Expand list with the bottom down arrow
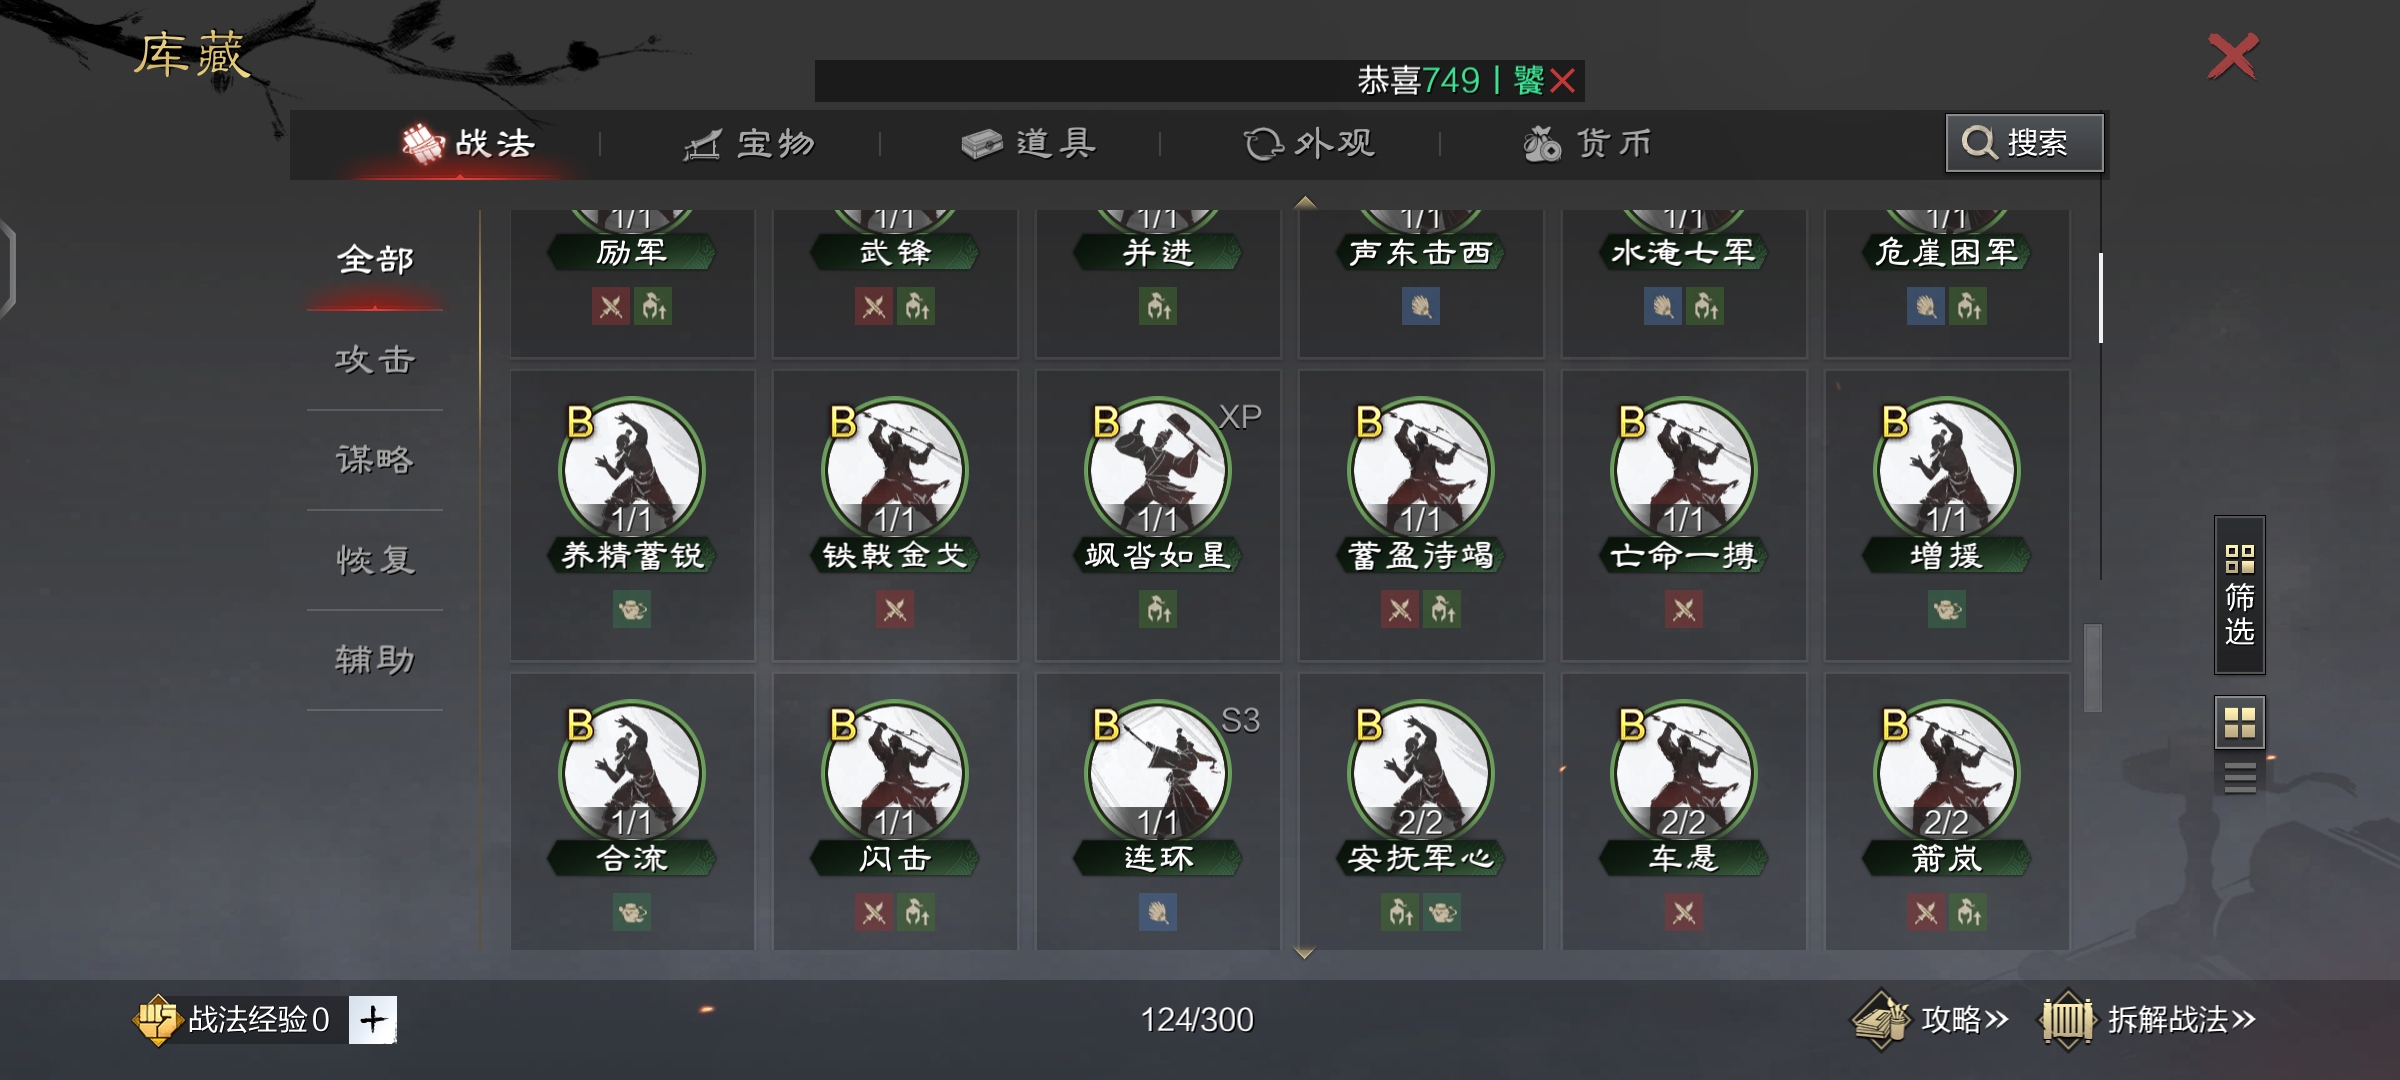Screen dimensions: 2400x1080 1304,953
